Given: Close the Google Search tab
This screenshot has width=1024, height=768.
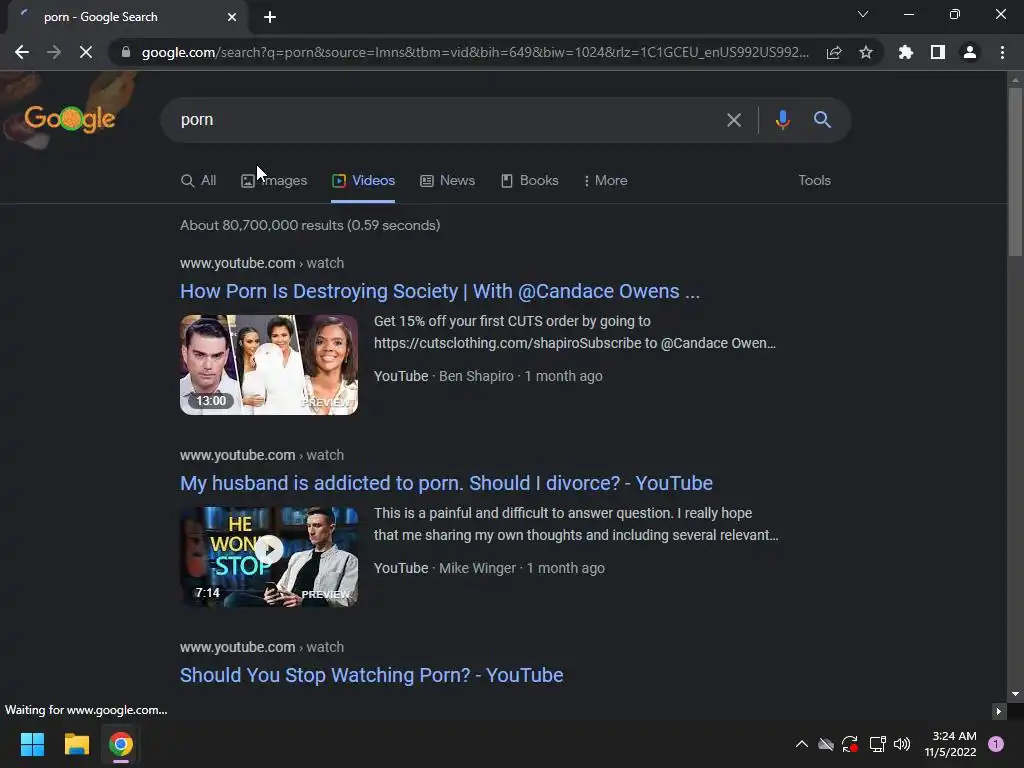Looking at the screenshot, I should 232,17.
